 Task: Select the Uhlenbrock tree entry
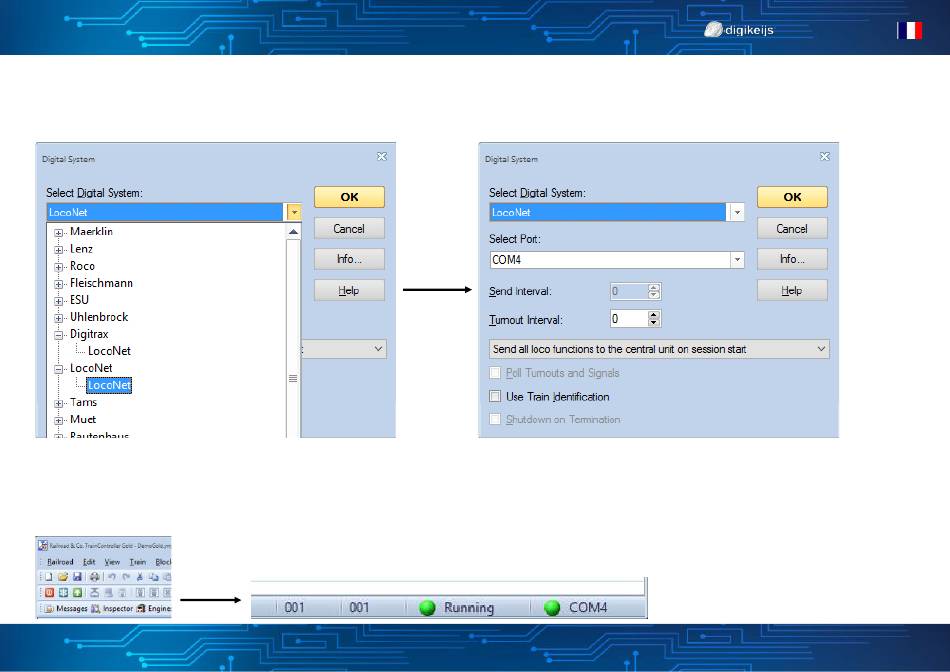99,317
